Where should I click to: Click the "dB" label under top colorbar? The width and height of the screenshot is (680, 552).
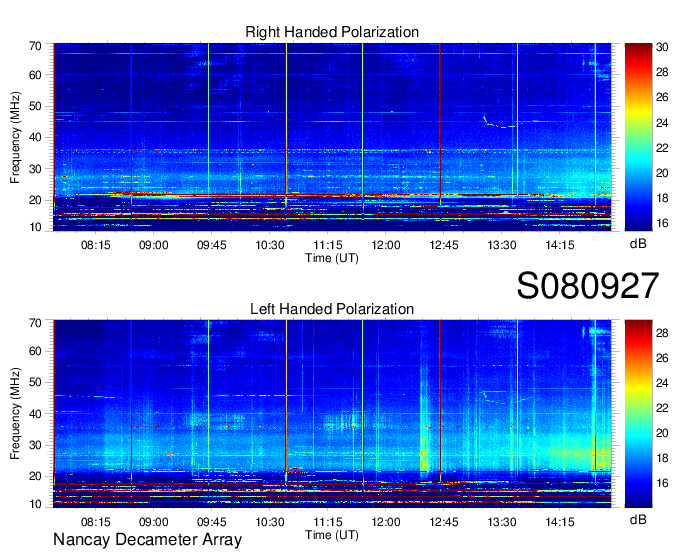coord(638,244)
